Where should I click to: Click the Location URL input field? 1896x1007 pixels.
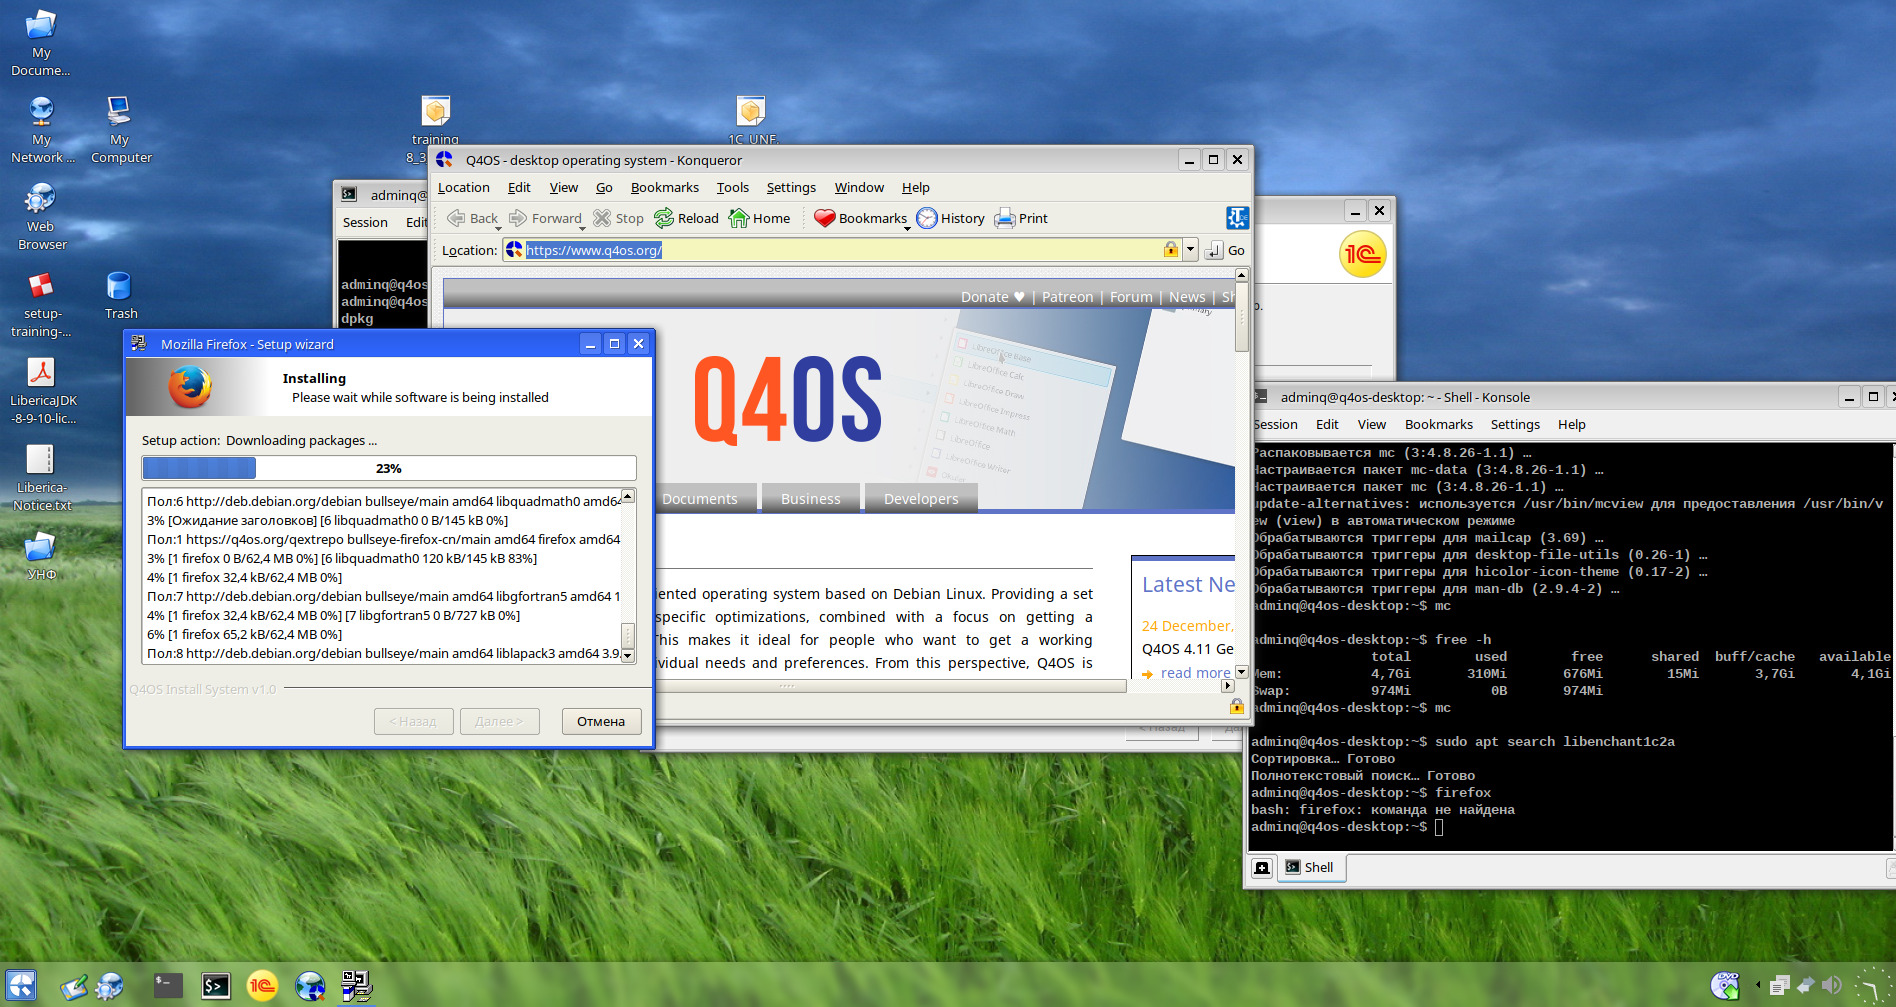(840, 250)
